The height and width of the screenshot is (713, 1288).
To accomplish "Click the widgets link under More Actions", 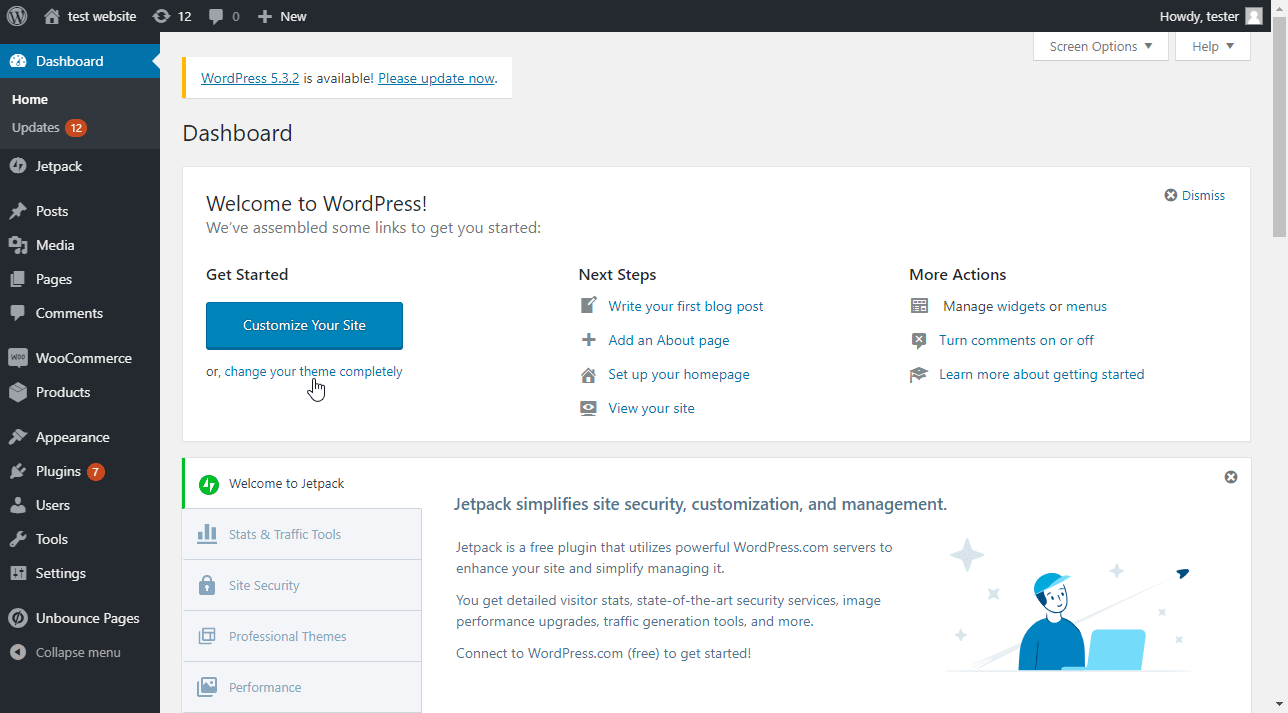I will tap(1021, 306).
